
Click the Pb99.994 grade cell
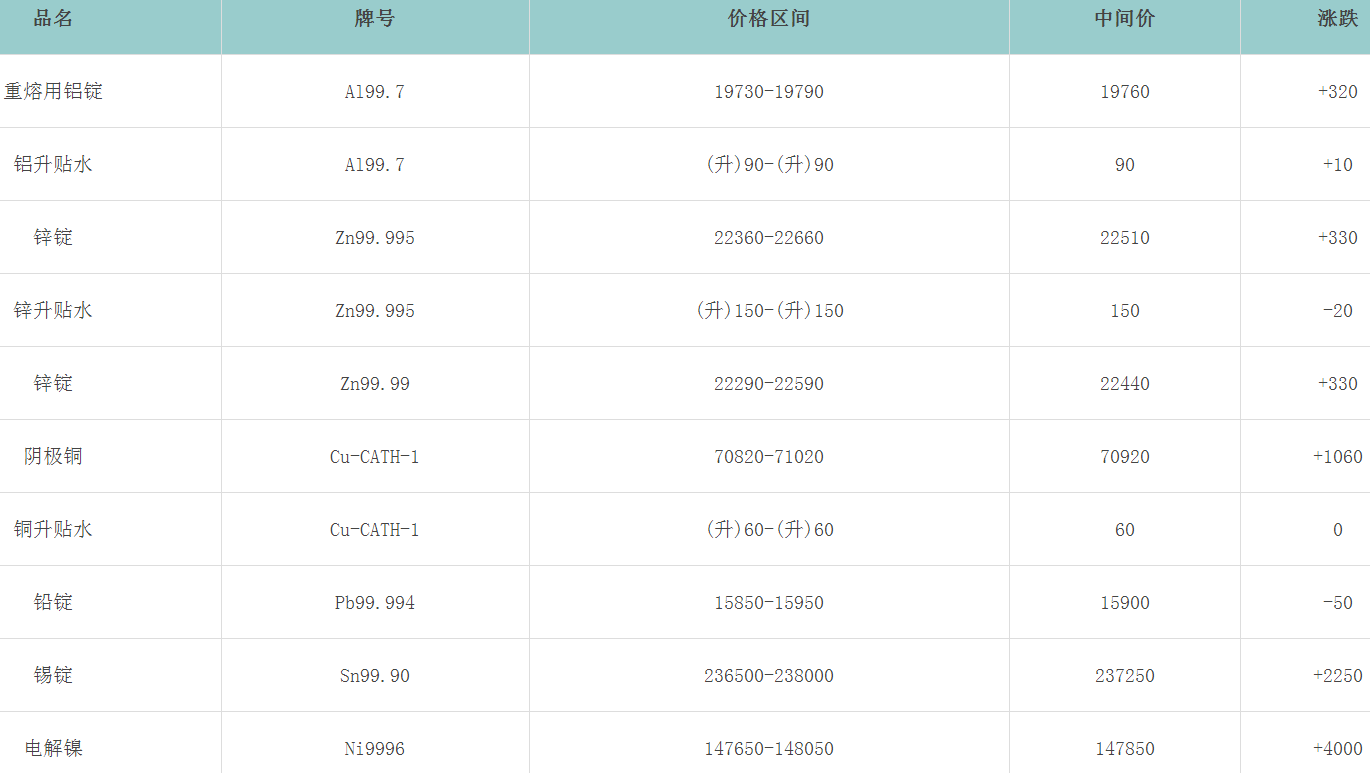(375, 603)
